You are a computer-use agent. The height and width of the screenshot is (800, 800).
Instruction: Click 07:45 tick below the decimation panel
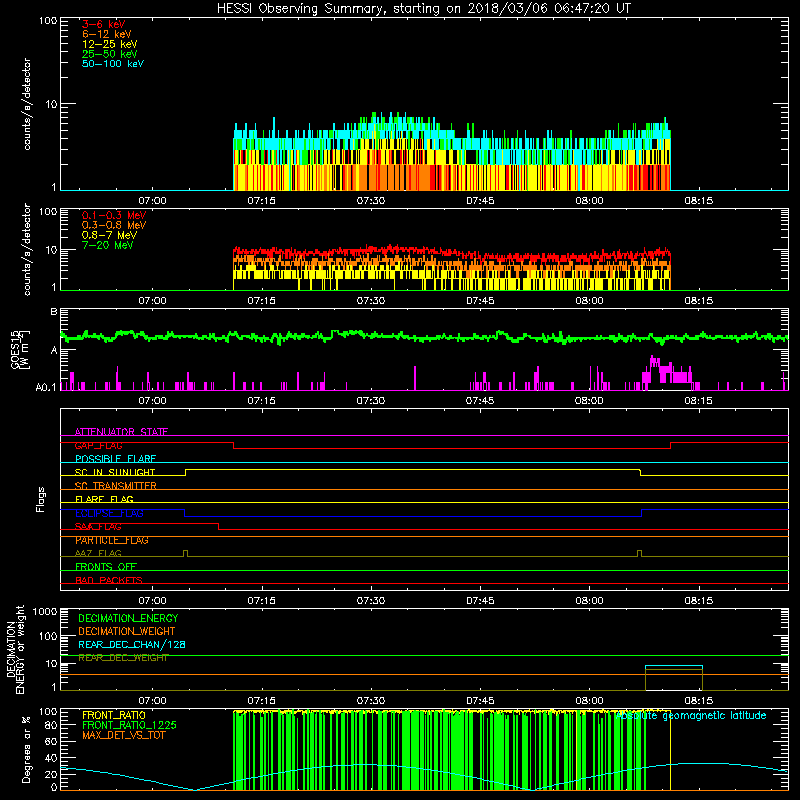tap(480, 701)
